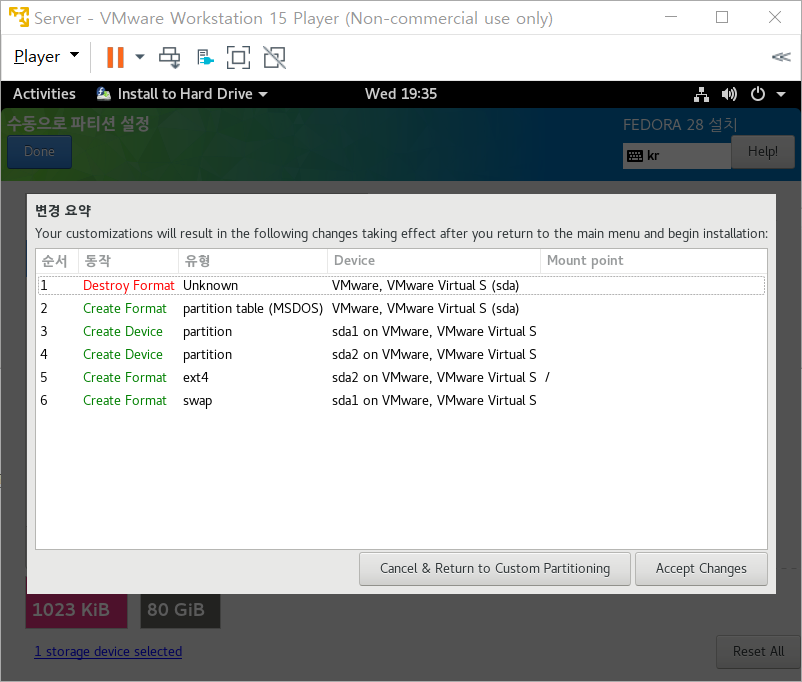This screenshot has width=802, height=682.
Task: Sort by the 유형 column header
Action: tap(253, 261)
